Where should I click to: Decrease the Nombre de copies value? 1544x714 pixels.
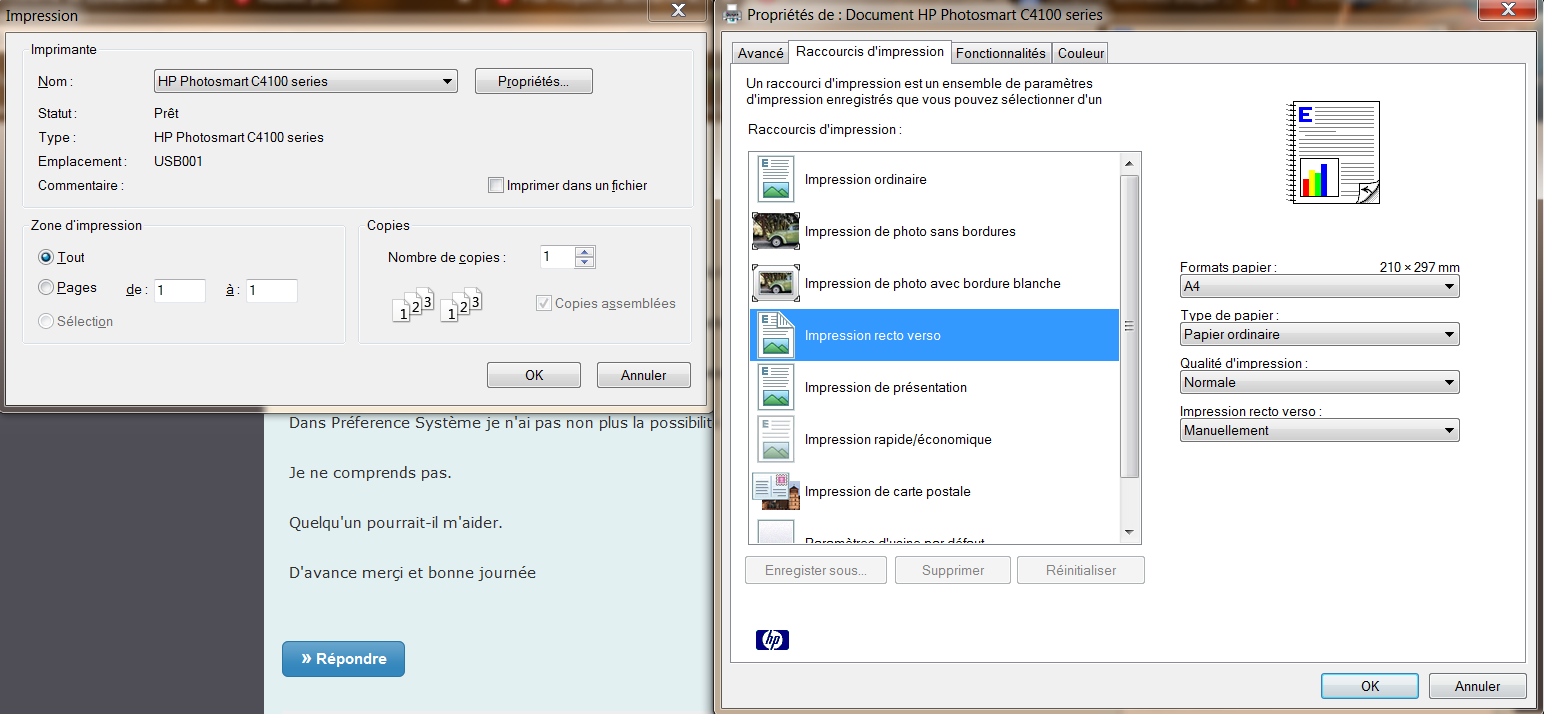click(585, 263)
